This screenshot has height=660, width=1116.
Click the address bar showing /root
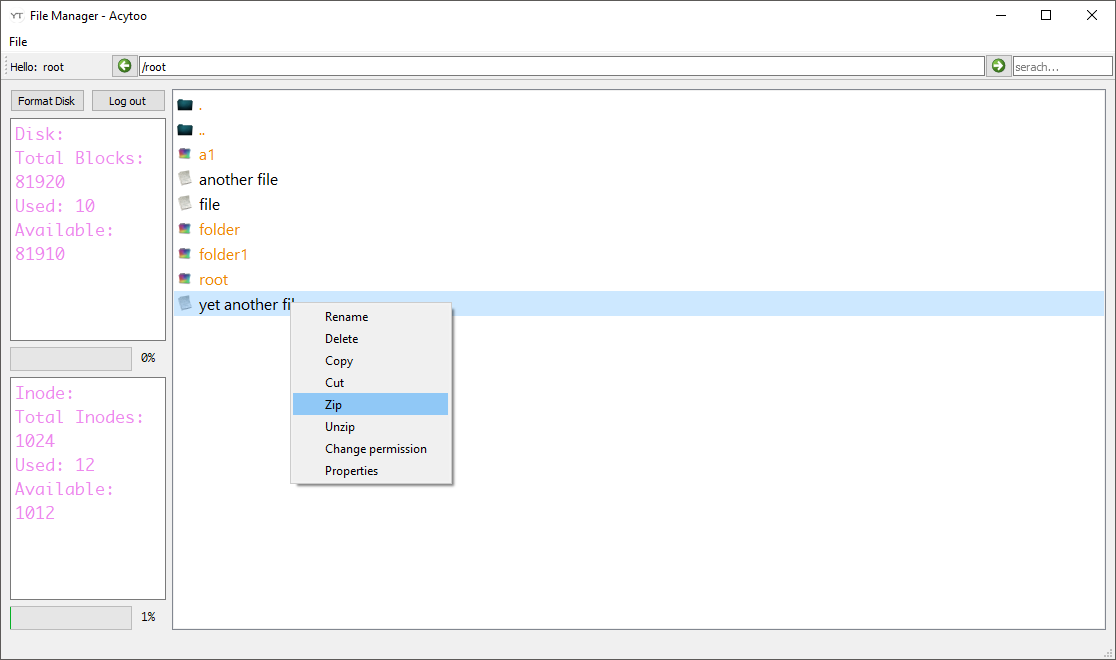pyautogui.click(x=562, y=65)
